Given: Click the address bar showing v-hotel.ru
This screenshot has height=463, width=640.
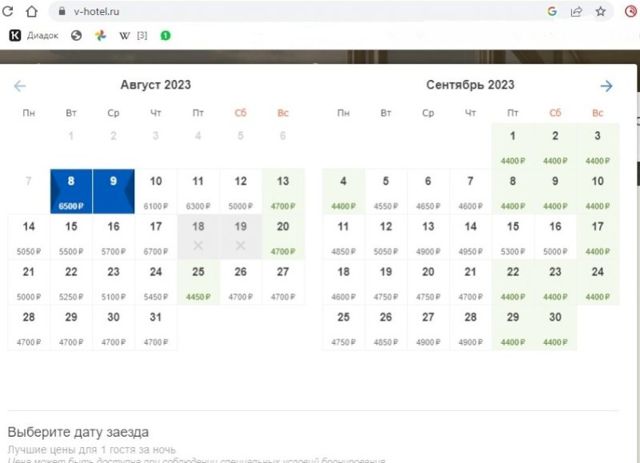Looking at the screenshot, I should coord(300,12).
